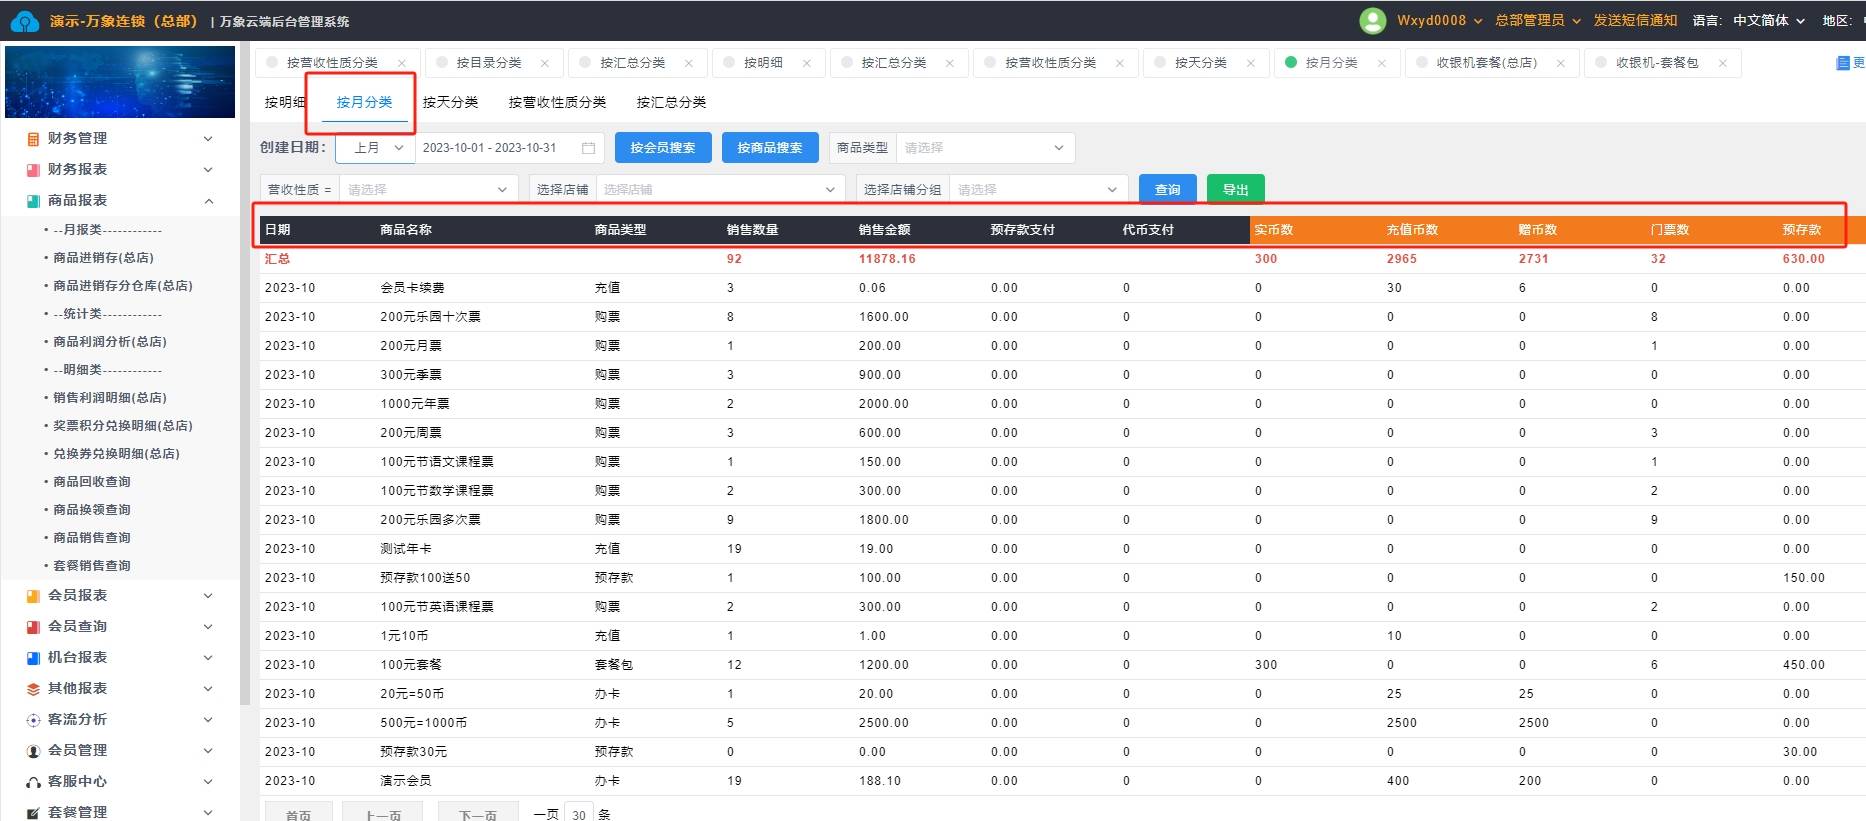This screenshot has height=821, width=1866.
Task: Open the 营收性质 select dropdown
Action: coord(428,190)
